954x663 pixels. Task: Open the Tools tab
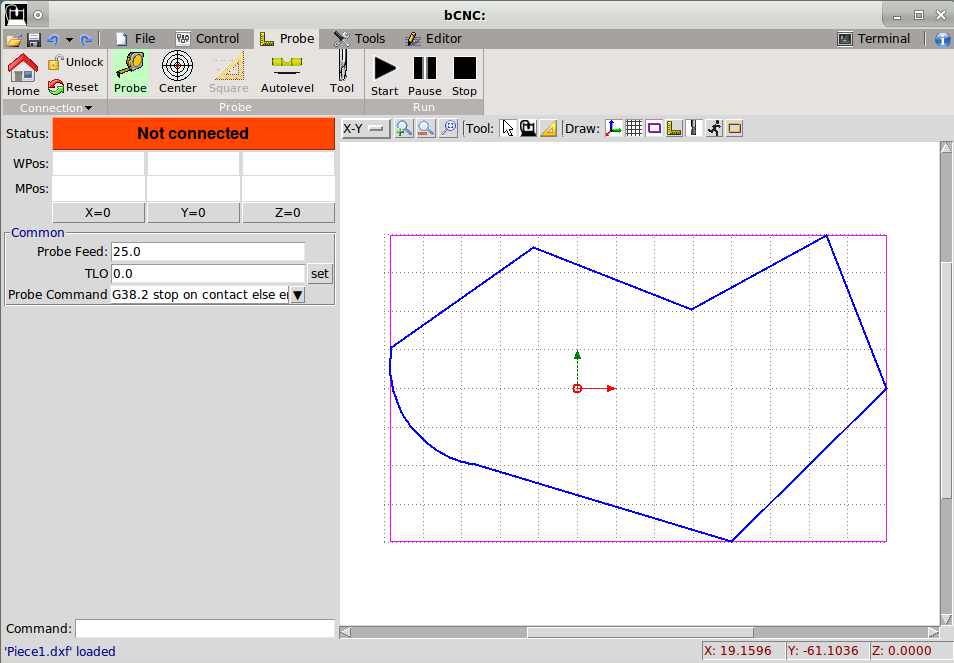point(359,39)
